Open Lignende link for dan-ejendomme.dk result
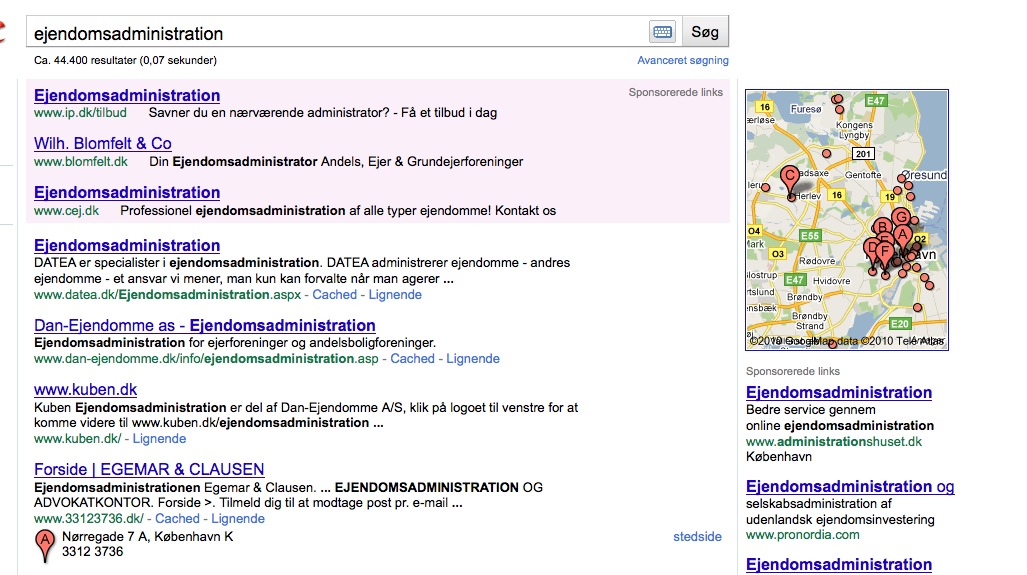The image size is (1027, 575). coord(473,359)
